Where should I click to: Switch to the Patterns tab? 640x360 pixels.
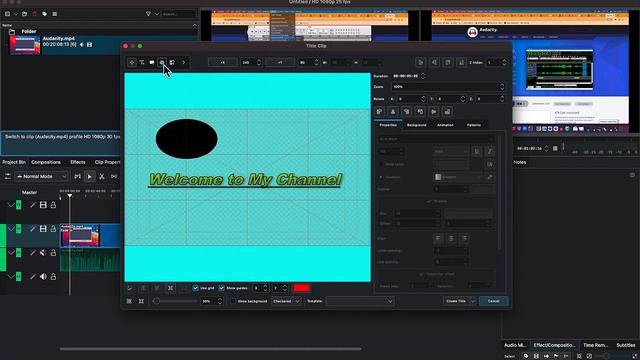tap(474, 125)
